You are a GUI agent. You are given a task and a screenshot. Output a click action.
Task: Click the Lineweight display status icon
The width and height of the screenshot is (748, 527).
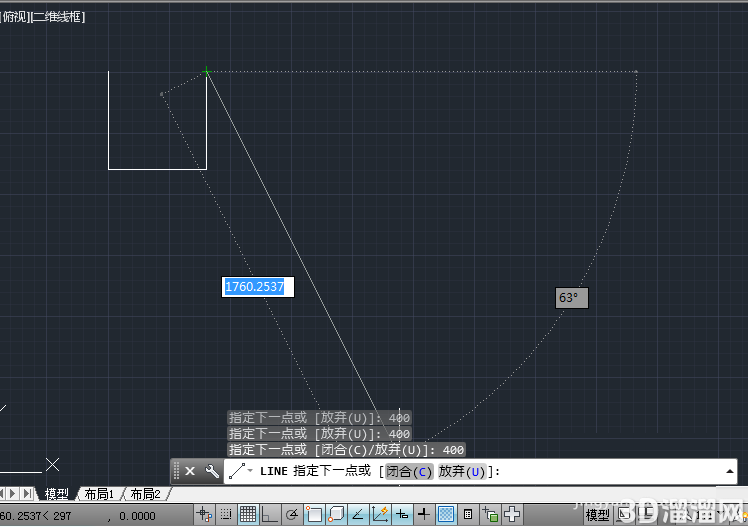point(424,515)
